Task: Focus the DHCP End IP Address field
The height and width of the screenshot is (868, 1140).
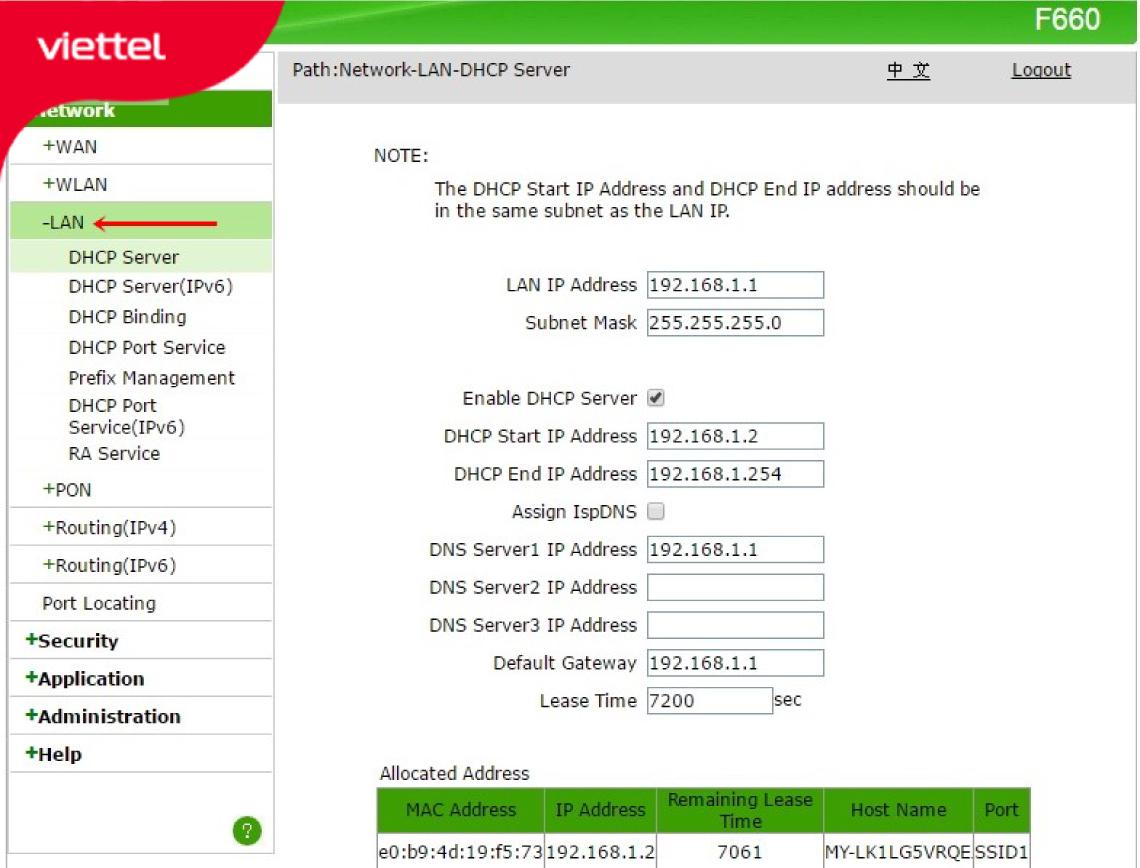Action: click(735, 473)
